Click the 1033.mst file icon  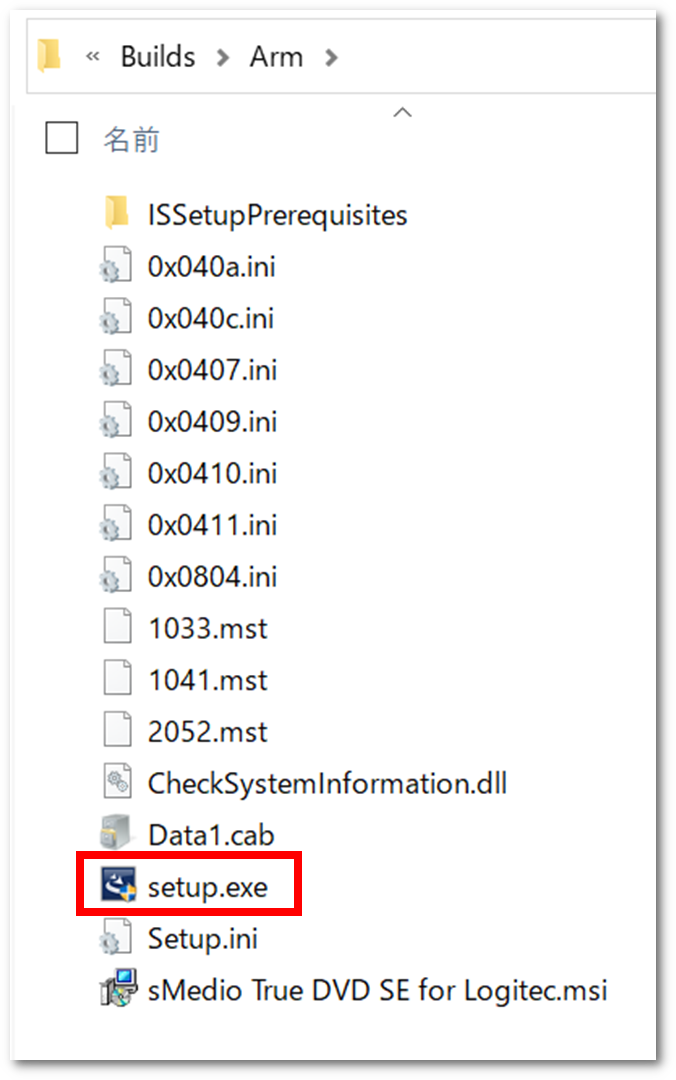coord(118,628)
